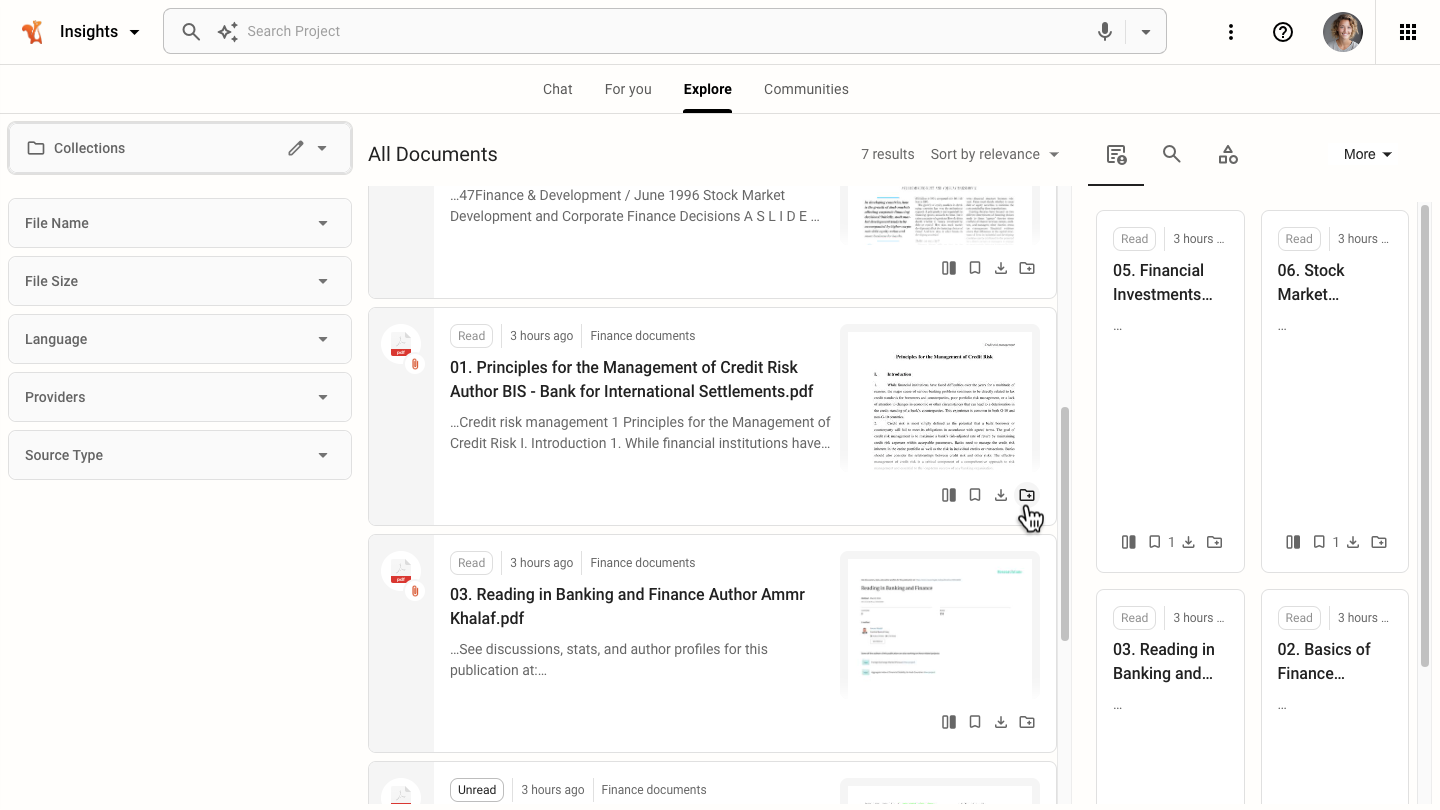Expand the File Size filter
Image resolution: width=1440 pixels, height=810 pixels.
point(180,281)
